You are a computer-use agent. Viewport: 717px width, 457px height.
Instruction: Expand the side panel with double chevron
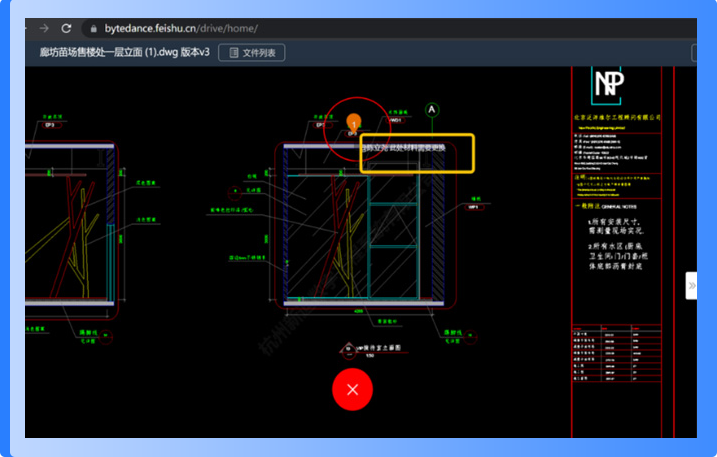click(x=691, y=285)
